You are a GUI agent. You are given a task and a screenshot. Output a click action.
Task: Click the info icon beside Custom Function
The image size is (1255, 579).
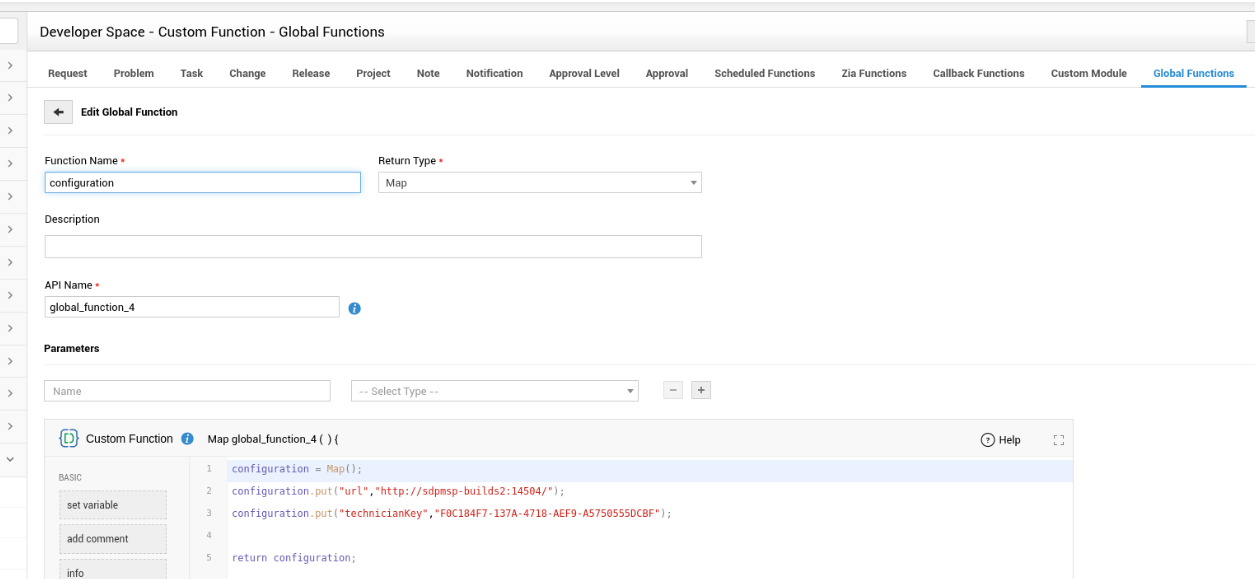coord(187,439)
